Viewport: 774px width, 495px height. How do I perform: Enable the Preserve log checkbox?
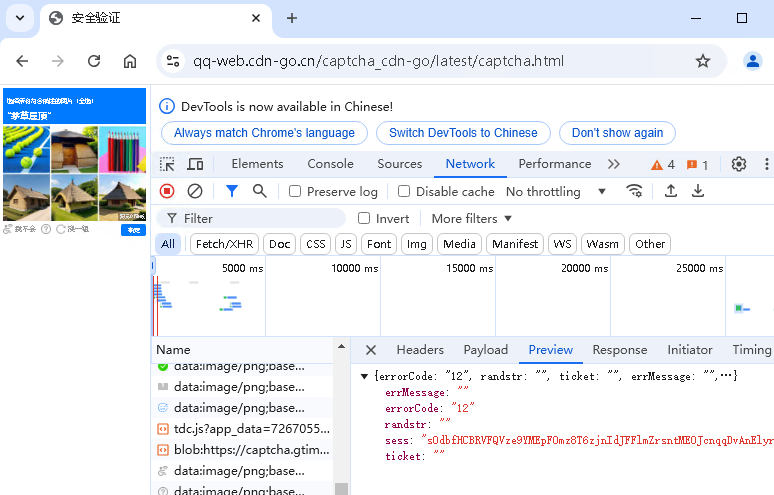coord(295,192)
